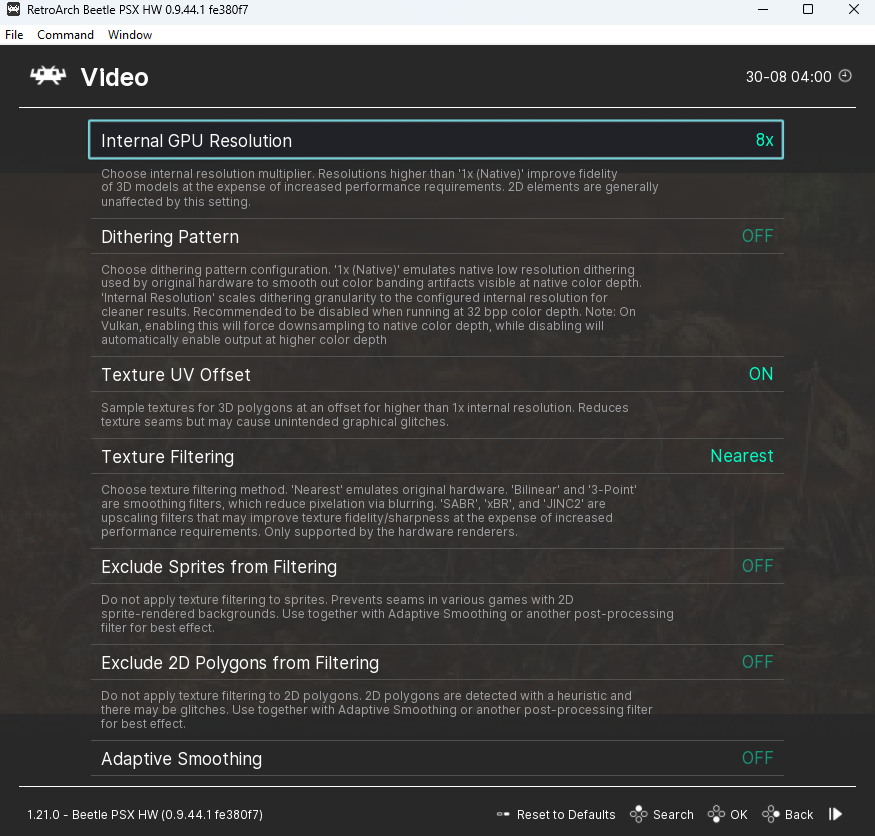Select the Internal GPU Resolution row label
Screen dimensions: 875x836
(x=196, y=141)
